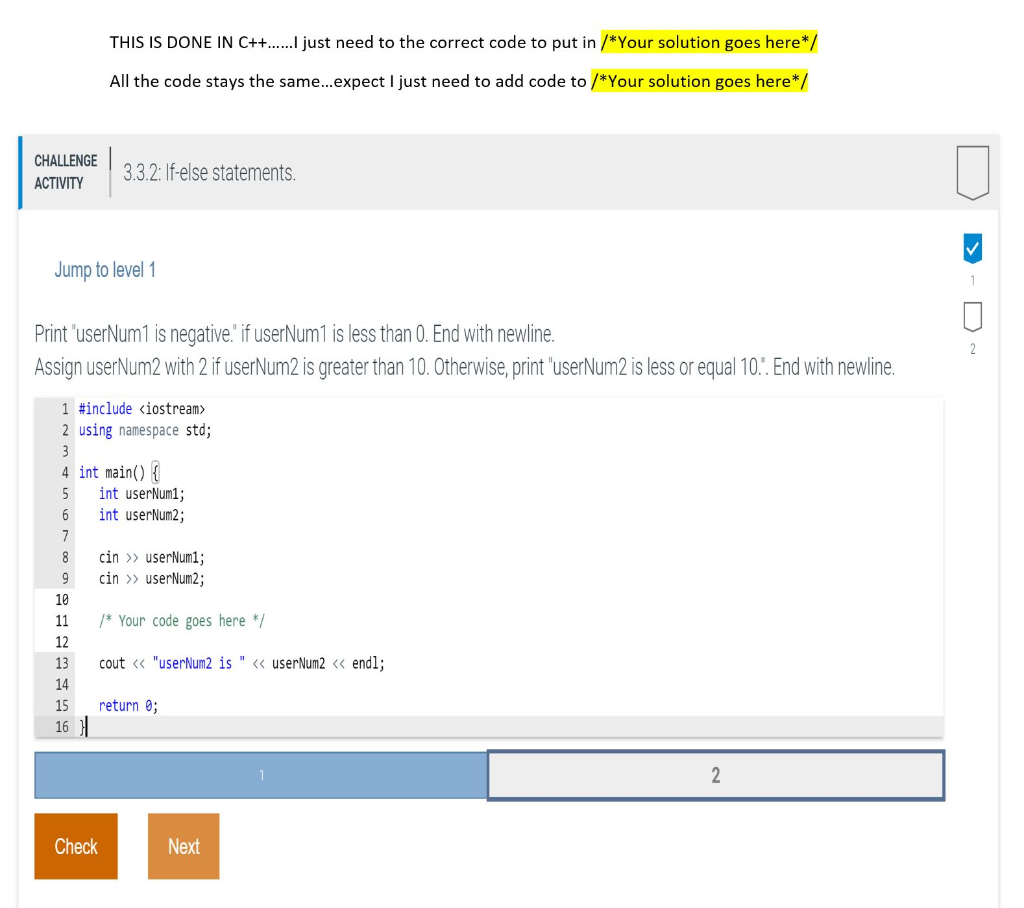Image resolution: width=1024 pixels, height=908 pixels.
Task: Place cursor on empty line 10
Action: point(509,600)
